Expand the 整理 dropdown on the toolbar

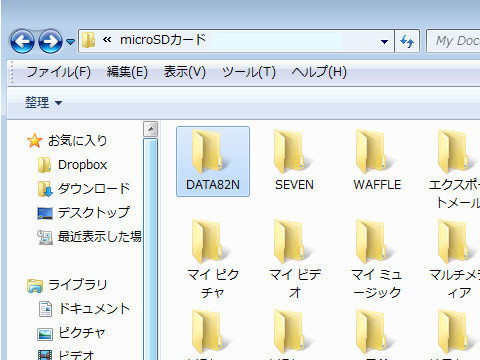pos(43,102)
